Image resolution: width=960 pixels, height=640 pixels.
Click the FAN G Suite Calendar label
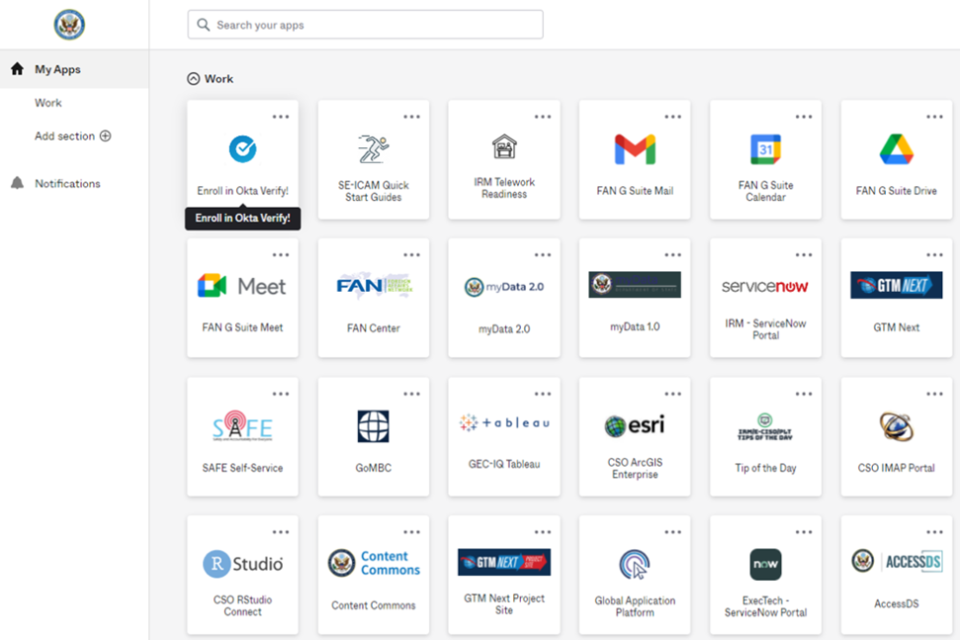tap(765, 191)
